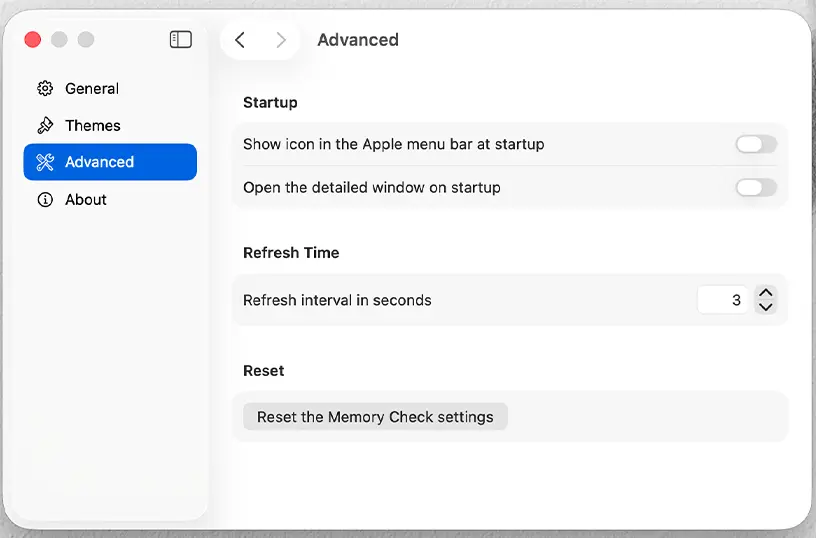
Task: Click the refresh interval number field
Action: (x=723, y=300)
